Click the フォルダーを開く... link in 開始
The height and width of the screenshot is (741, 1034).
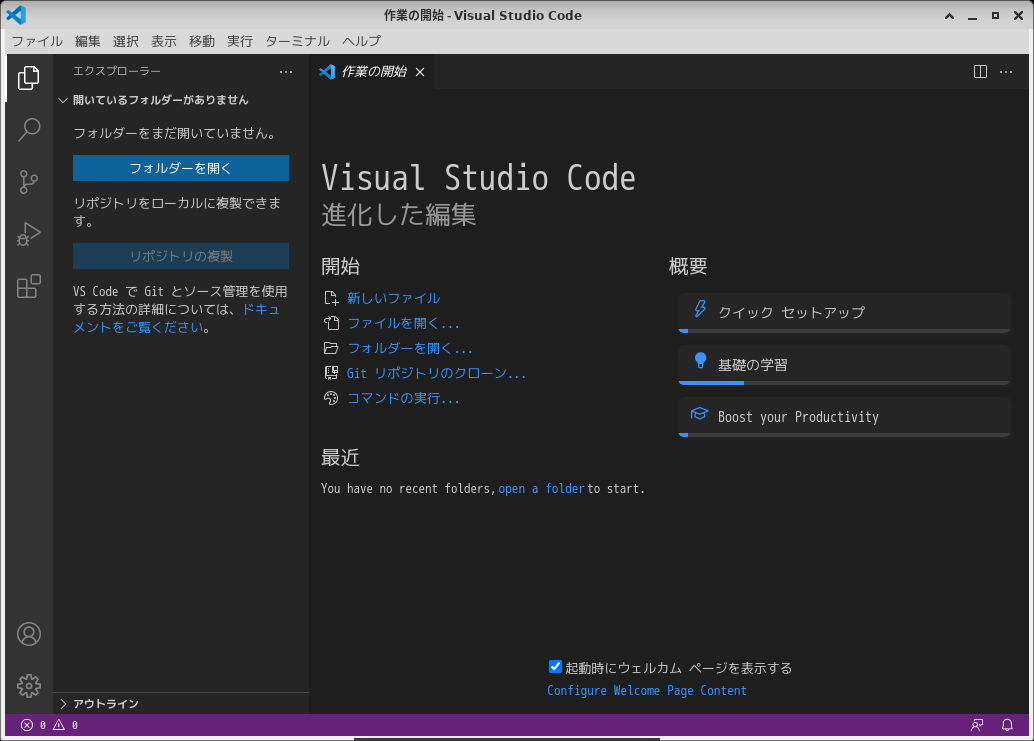[x=410, y=349]
